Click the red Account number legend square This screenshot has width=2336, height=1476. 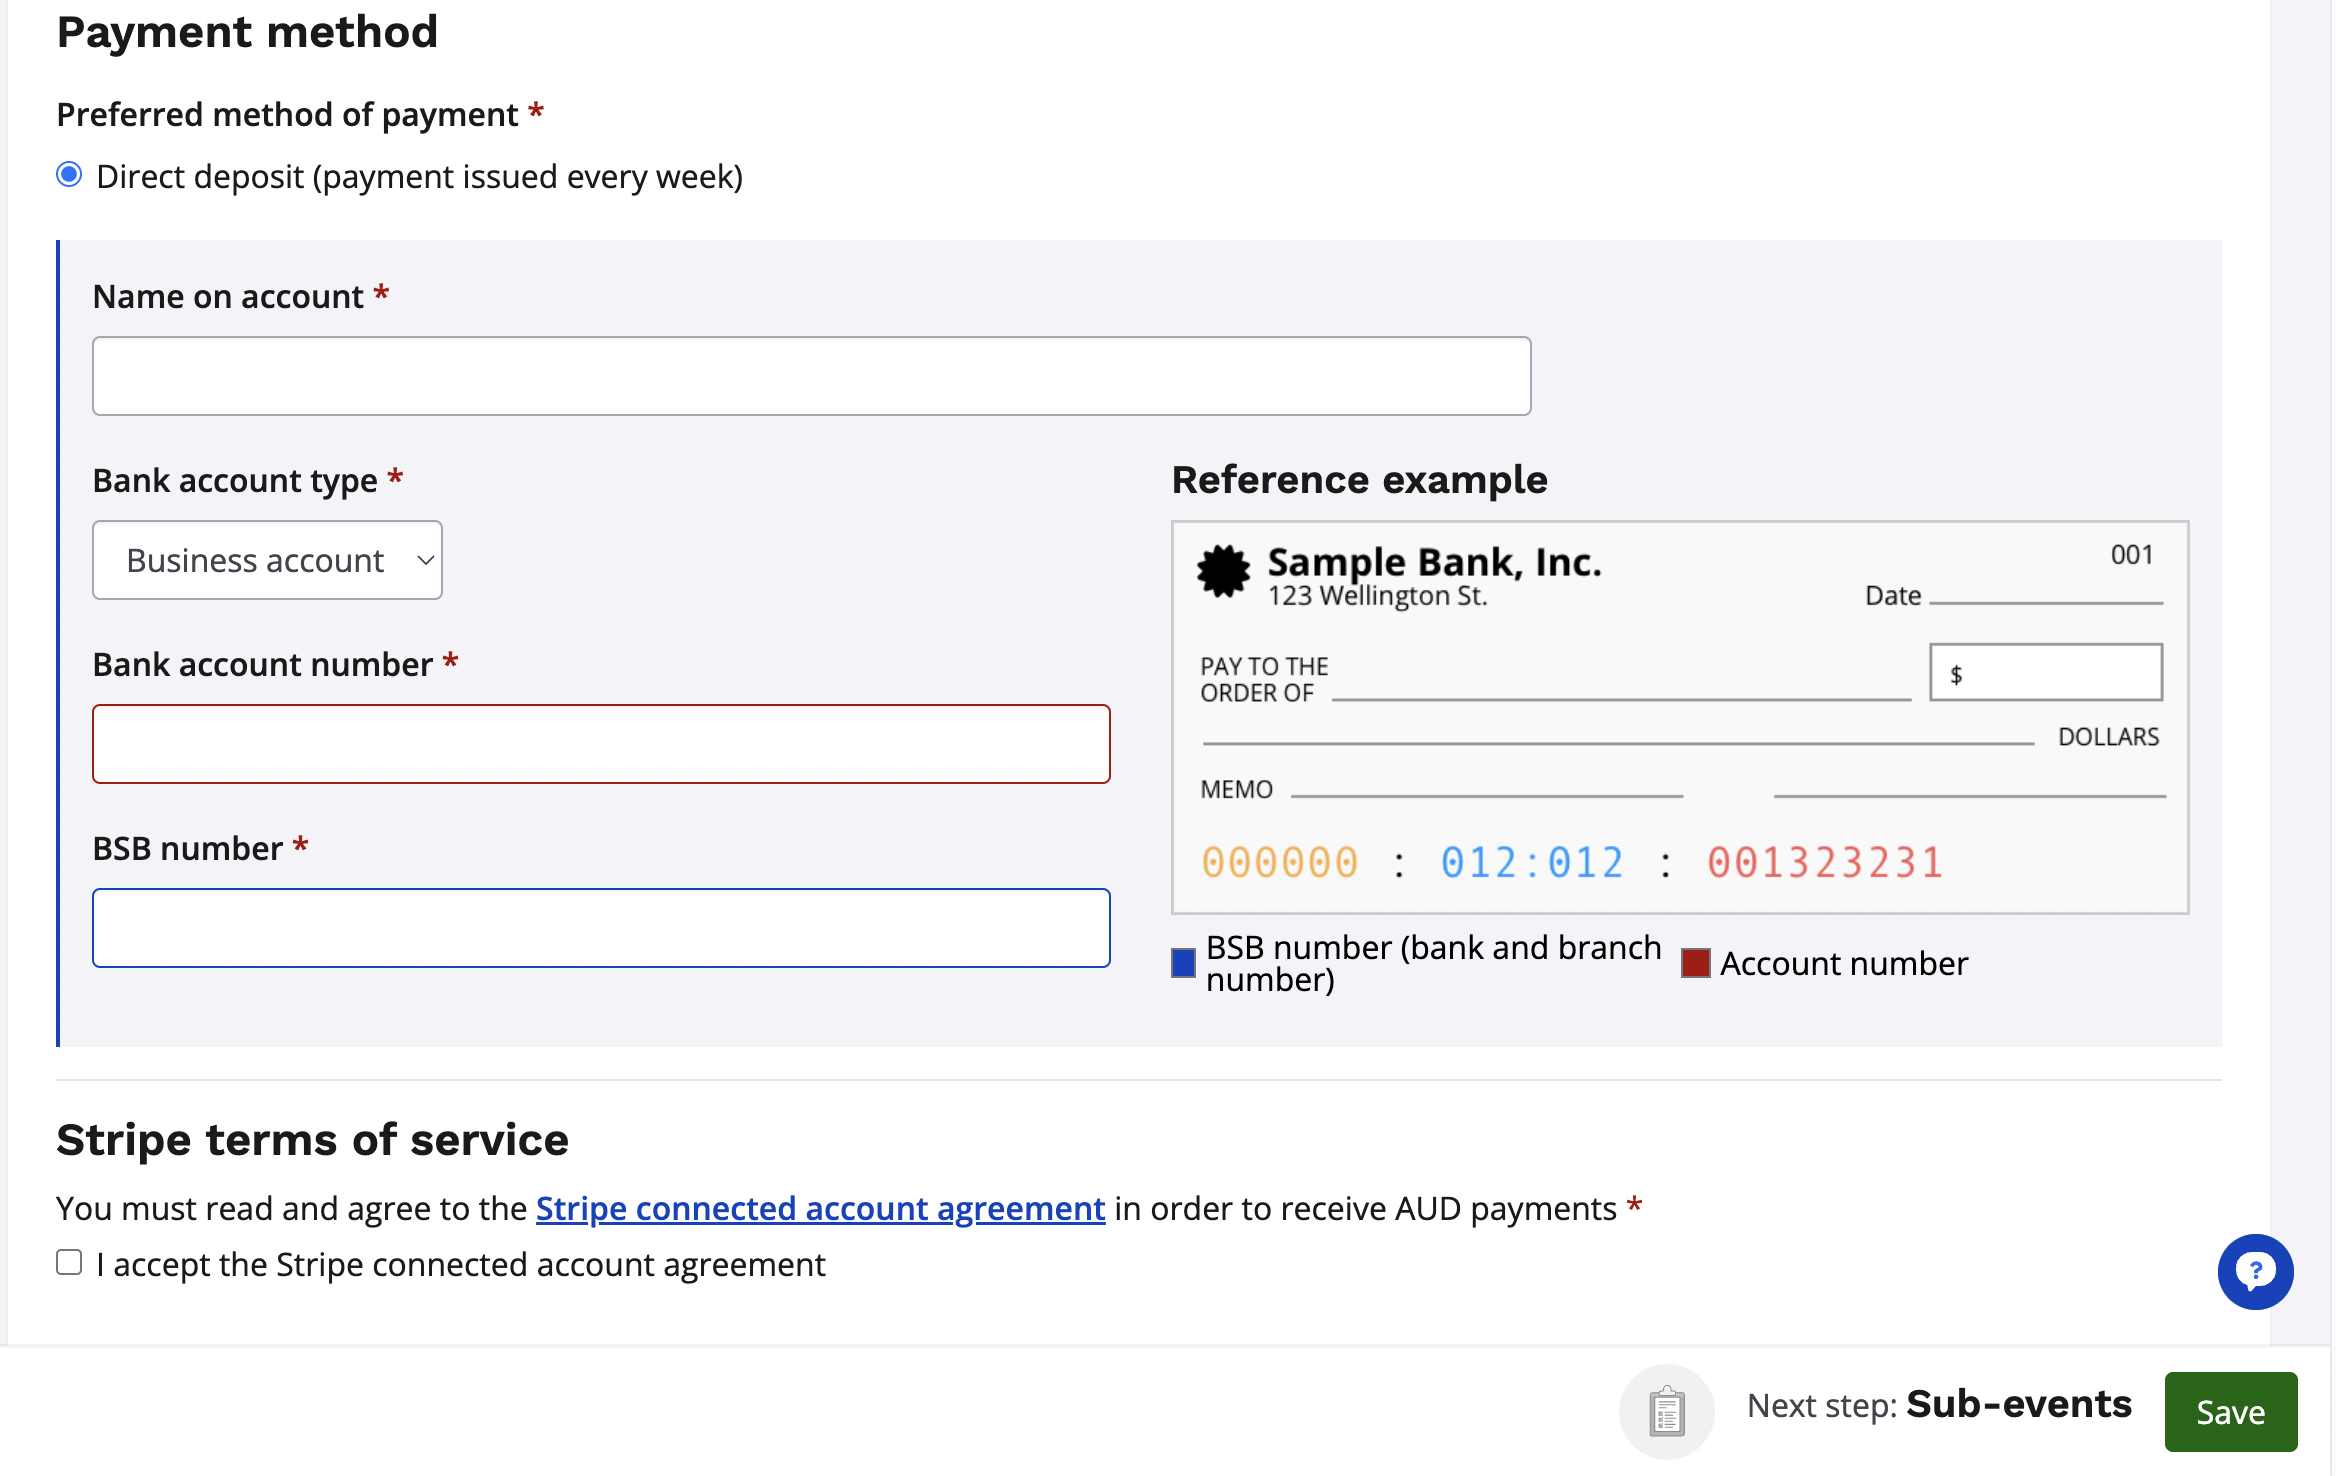coord(1695,963)
